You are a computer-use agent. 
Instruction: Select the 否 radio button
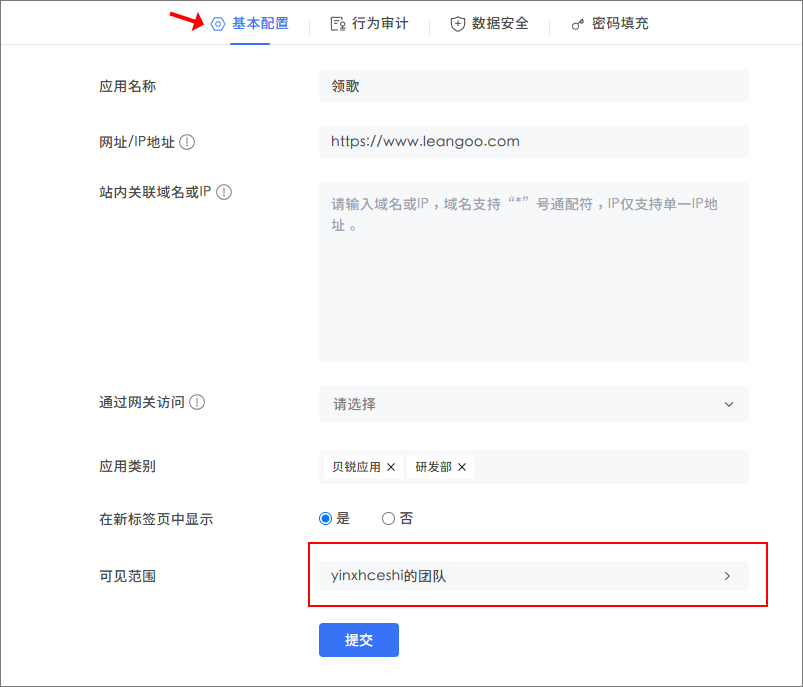click(x=388, y=518)
